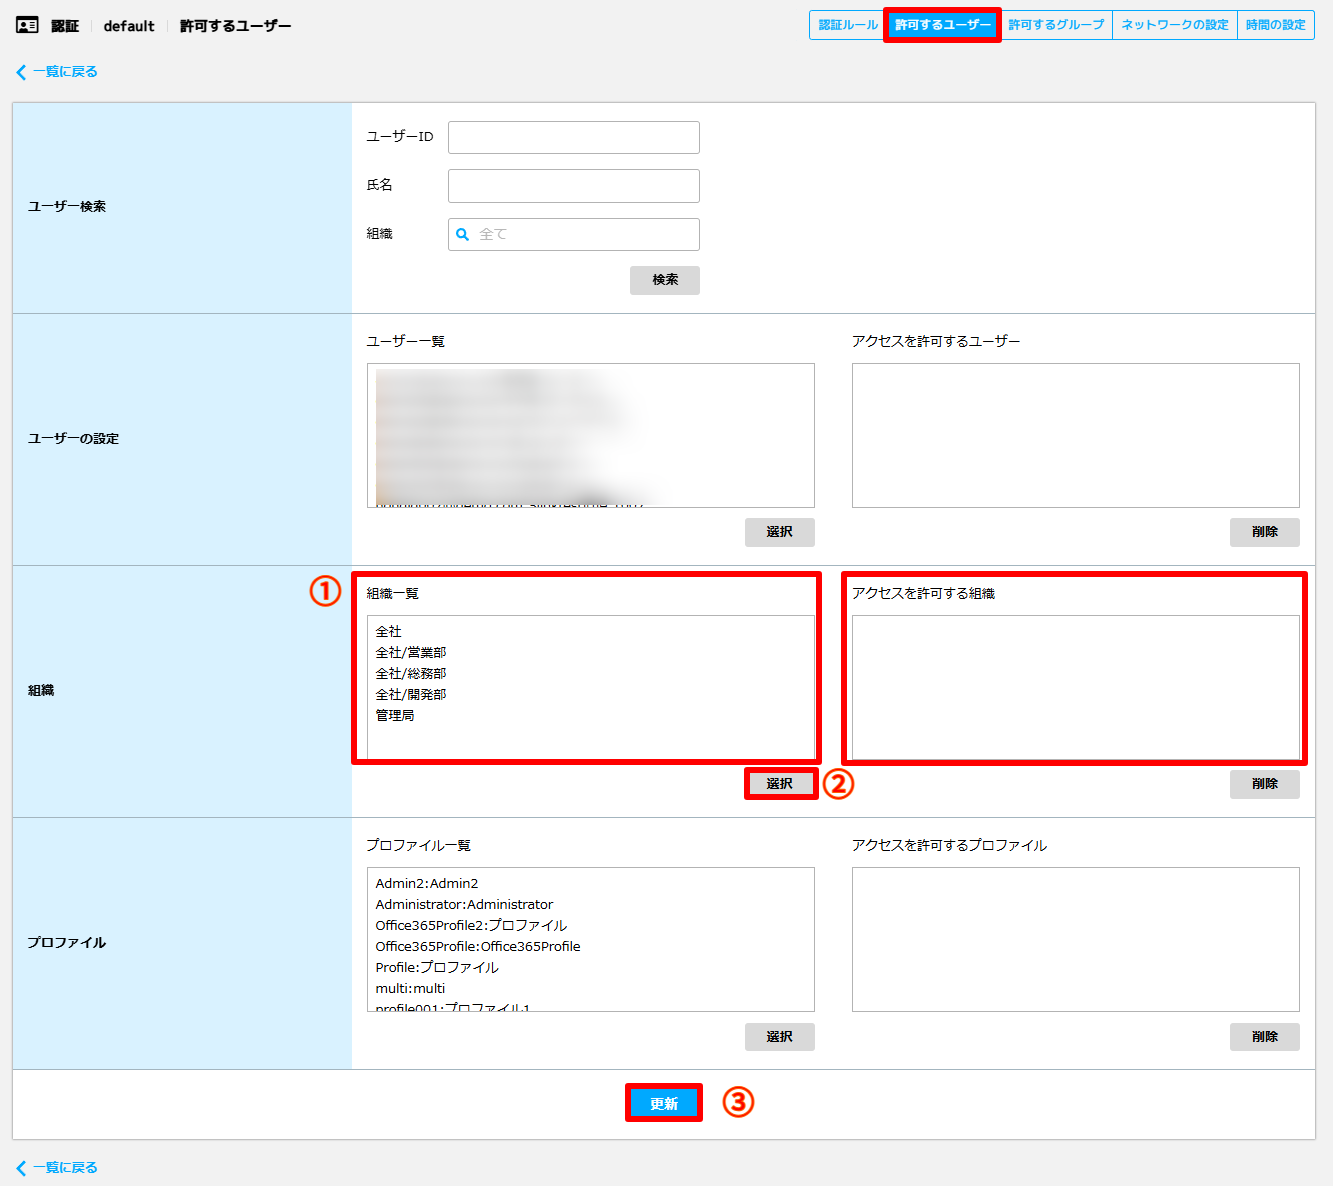Select Profile:プロファイル entry
Image resolution: width=1333 pixels, height=1186 pixels.
pos(437,968)
